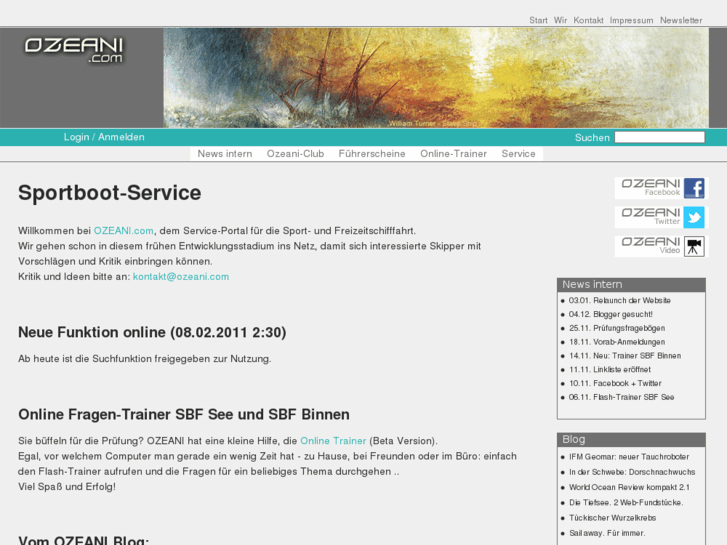Open blog post Tückischer Wurzelkrebs
This screenshot has width=727, height=545.
[x=612, y=518]
